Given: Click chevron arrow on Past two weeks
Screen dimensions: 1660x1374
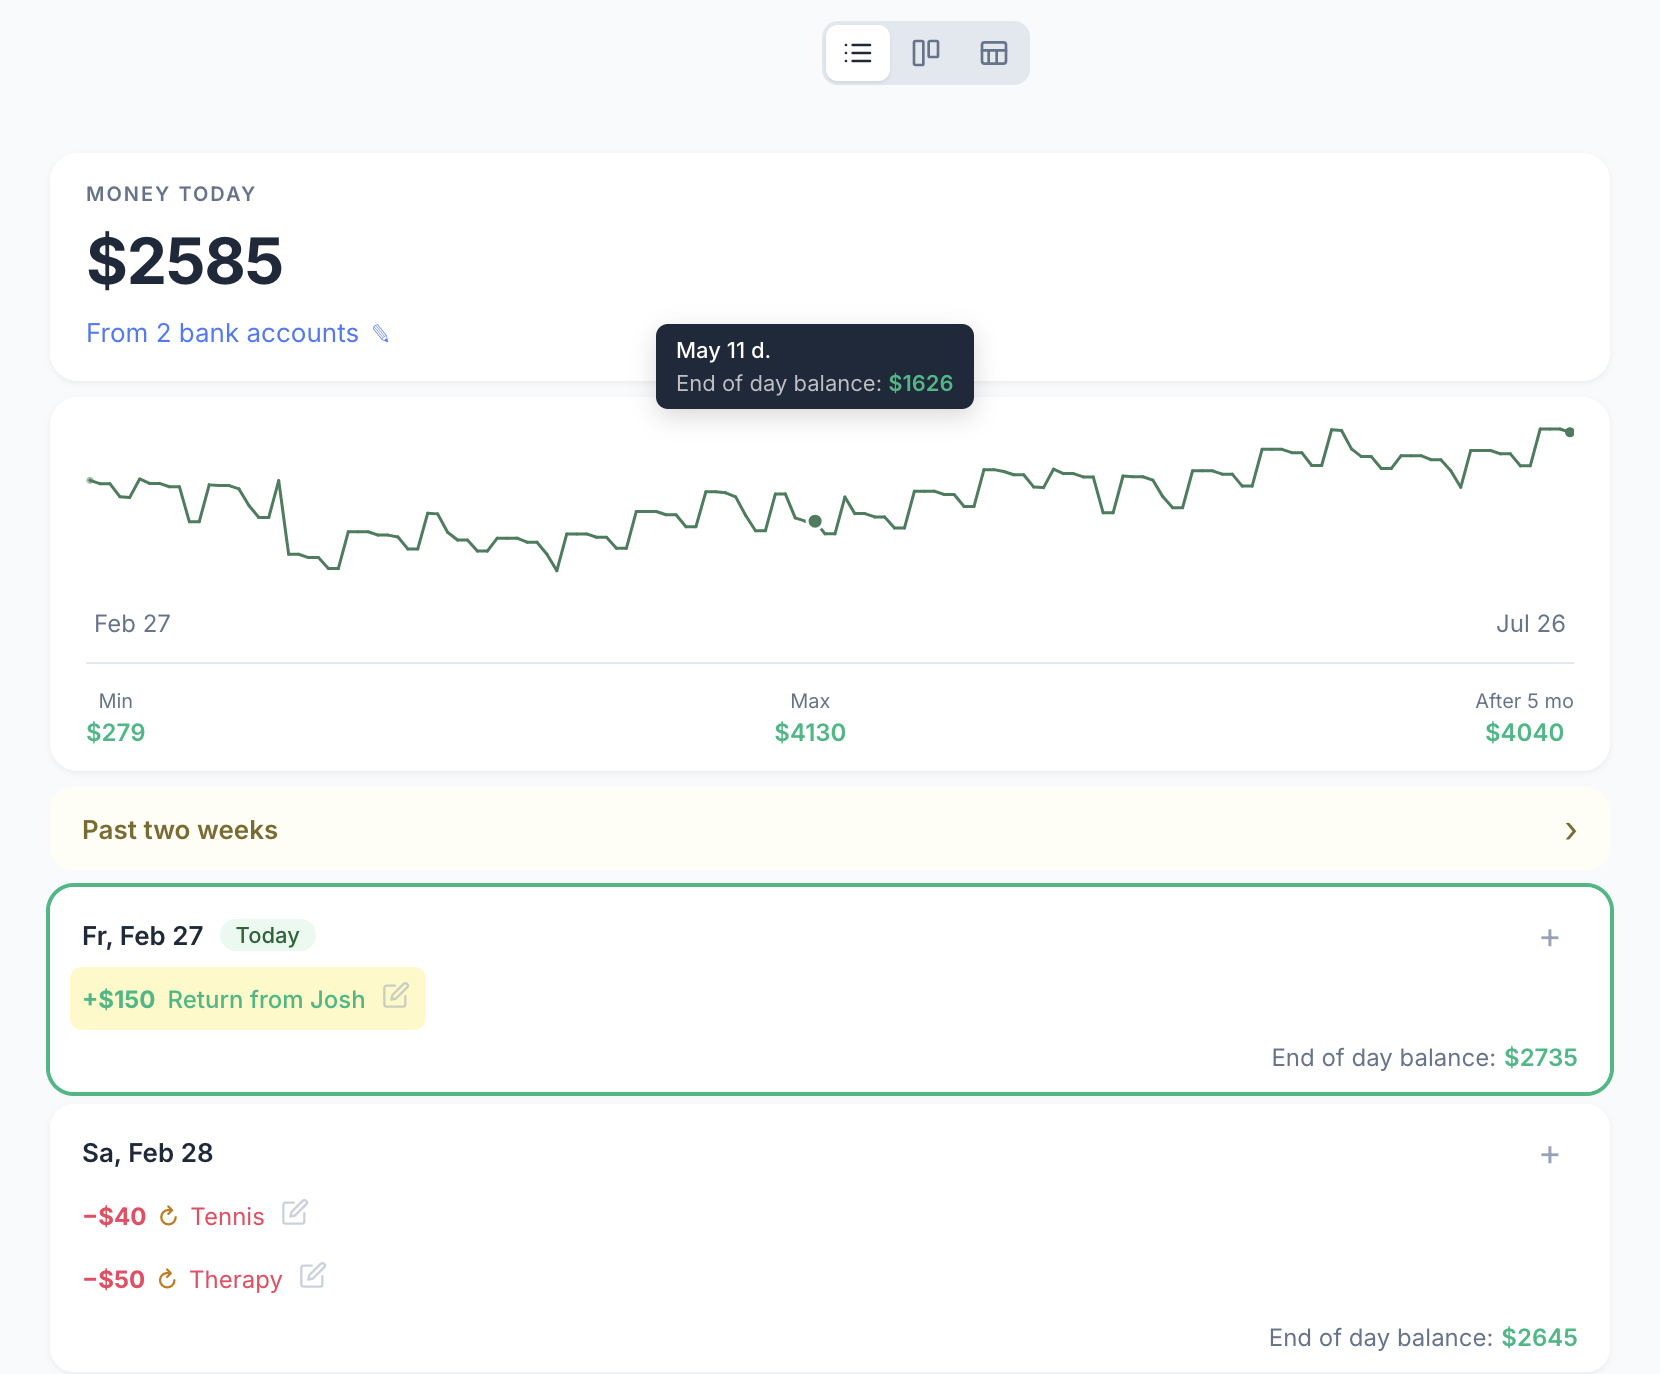Looking at the screenshot, I should point(1571,831).
